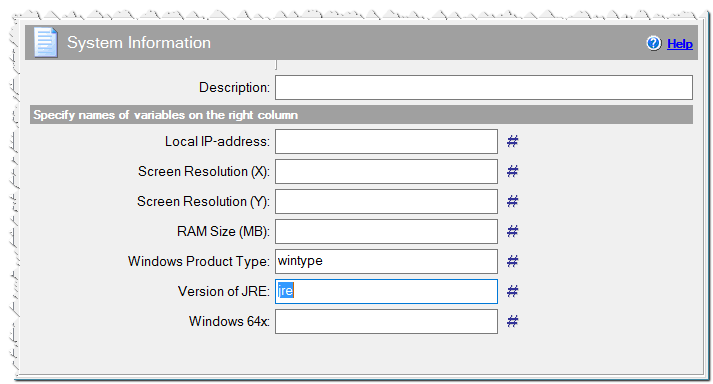Click the System Information document icon
The image size is (713, 384).
[x=46, y=43]
